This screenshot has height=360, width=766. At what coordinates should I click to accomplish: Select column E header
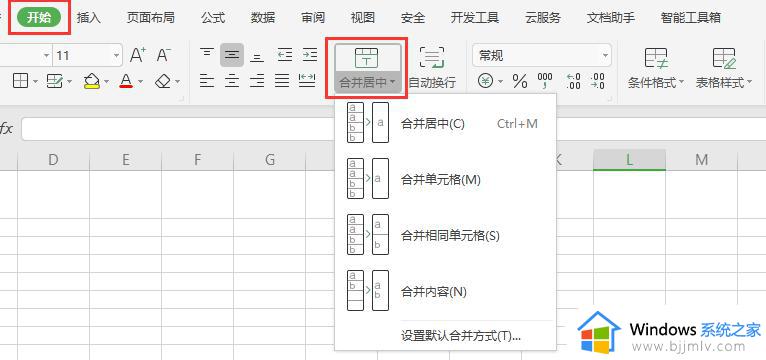coord(126,159)
